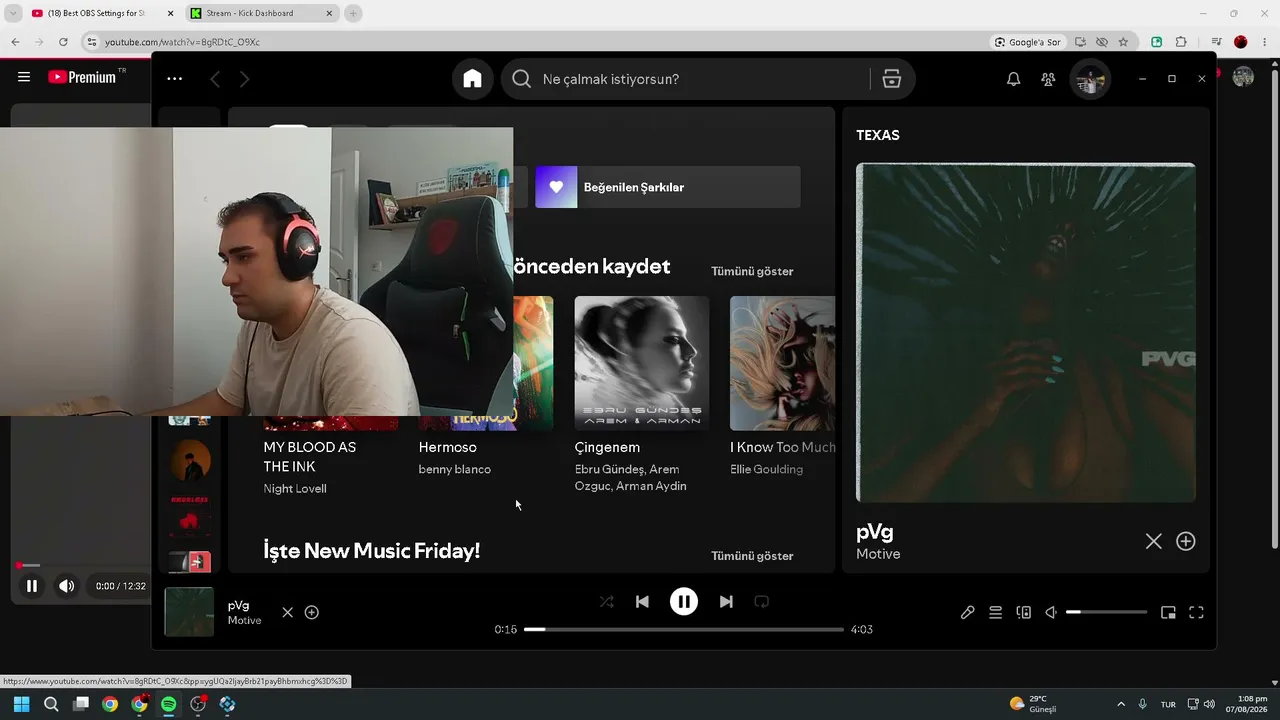Screen dimensions: 1280x720
Task: Open Connect to a device
Action: [x=1023, y=613]
